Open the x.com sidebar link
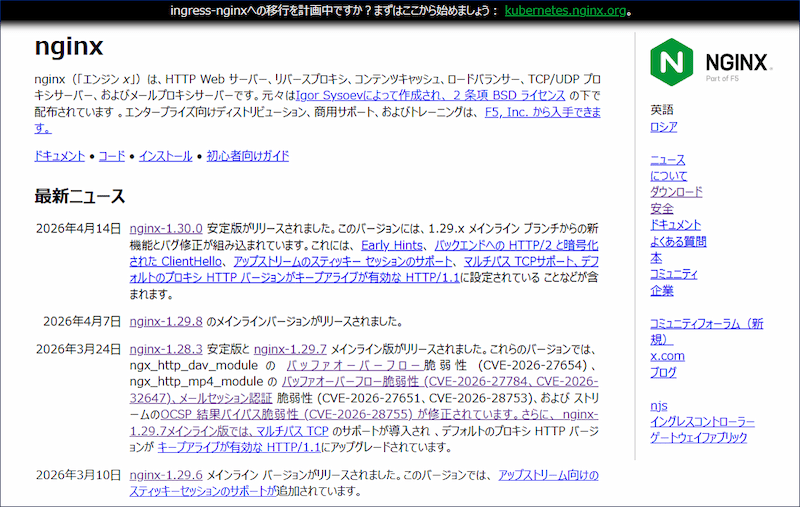This screenshot has width=800, height=507. point(667,357)
